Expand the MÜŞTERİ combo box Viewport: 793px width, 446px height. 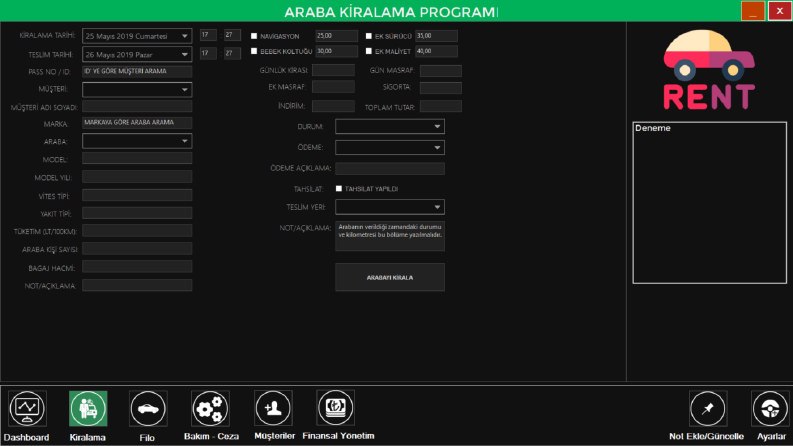pyautogui.click(x=137, y=90)
